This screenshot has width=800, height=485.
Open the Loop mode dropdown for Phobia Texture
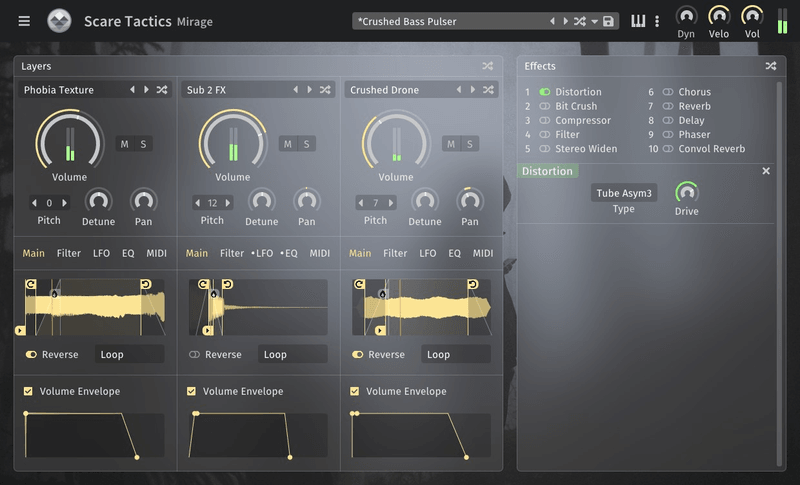130,354
